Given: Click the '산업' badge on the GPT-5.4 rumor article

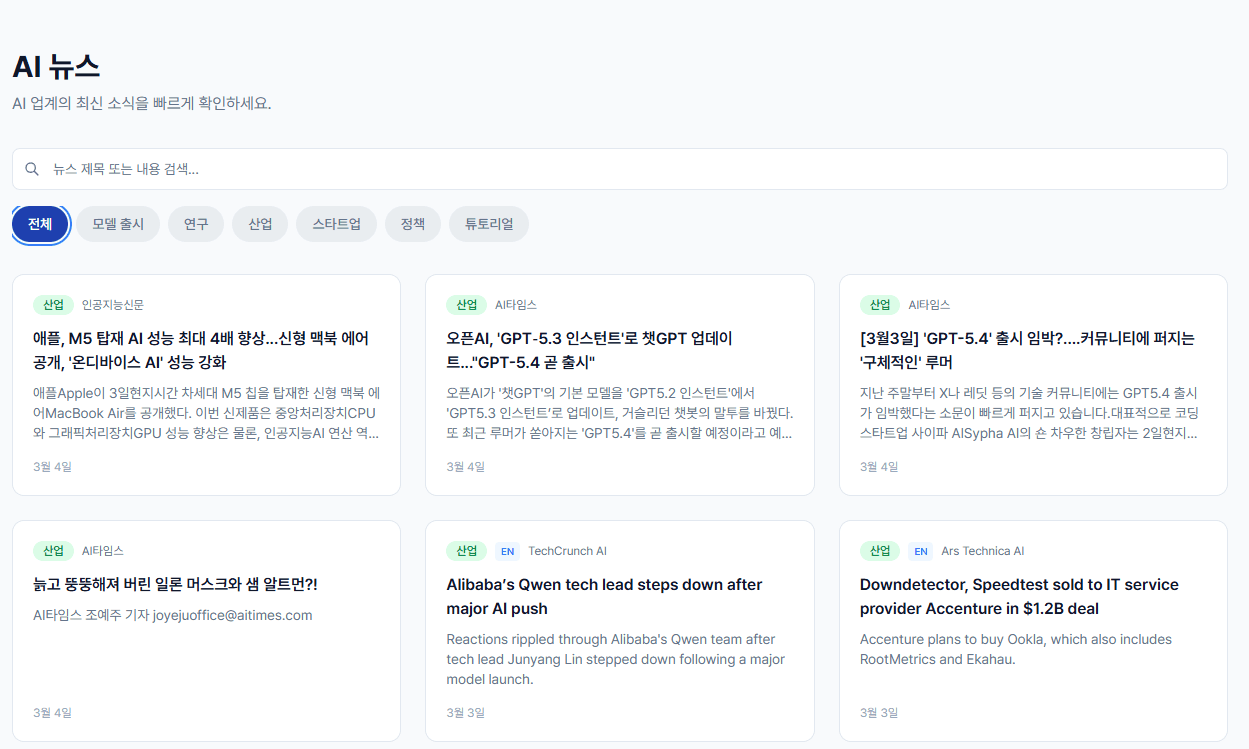Looking at the screenshot, I should (x=879, y=305).
